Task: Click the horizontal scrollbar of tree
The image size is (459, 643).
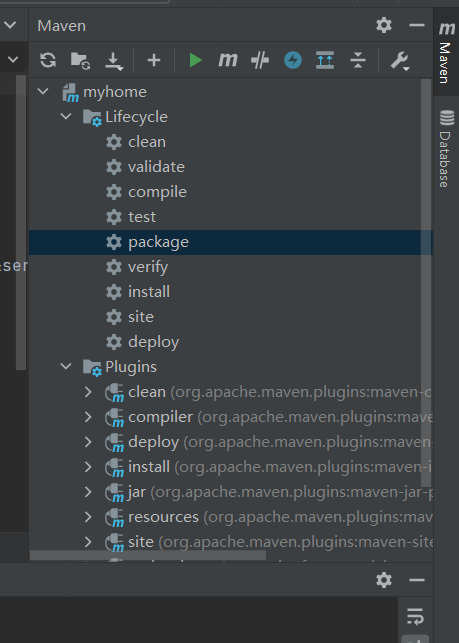Action: tap(148, 555)
